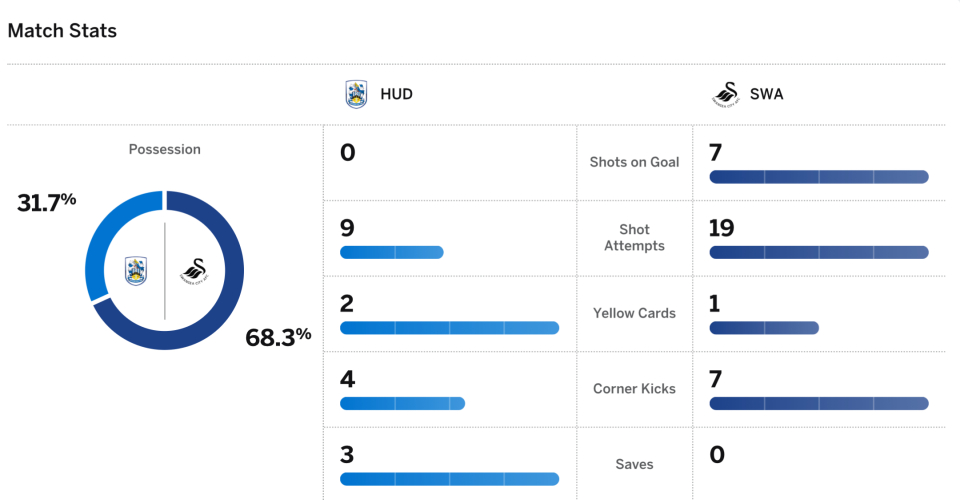Click Huddersfield's Saves bar
This screenshot has width=960, height=500.
(449, 479)
